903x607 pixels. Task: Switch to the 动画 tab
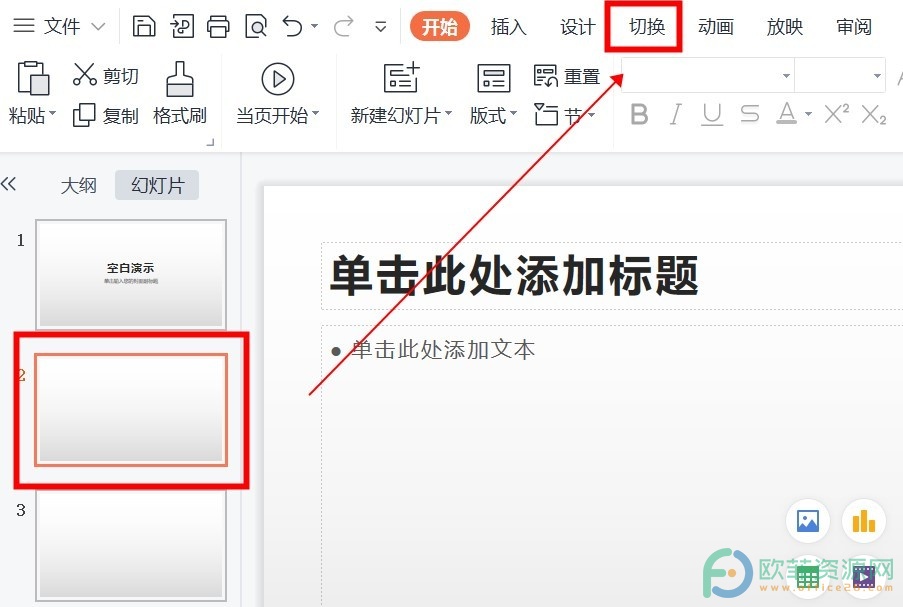tap(716, 26)
